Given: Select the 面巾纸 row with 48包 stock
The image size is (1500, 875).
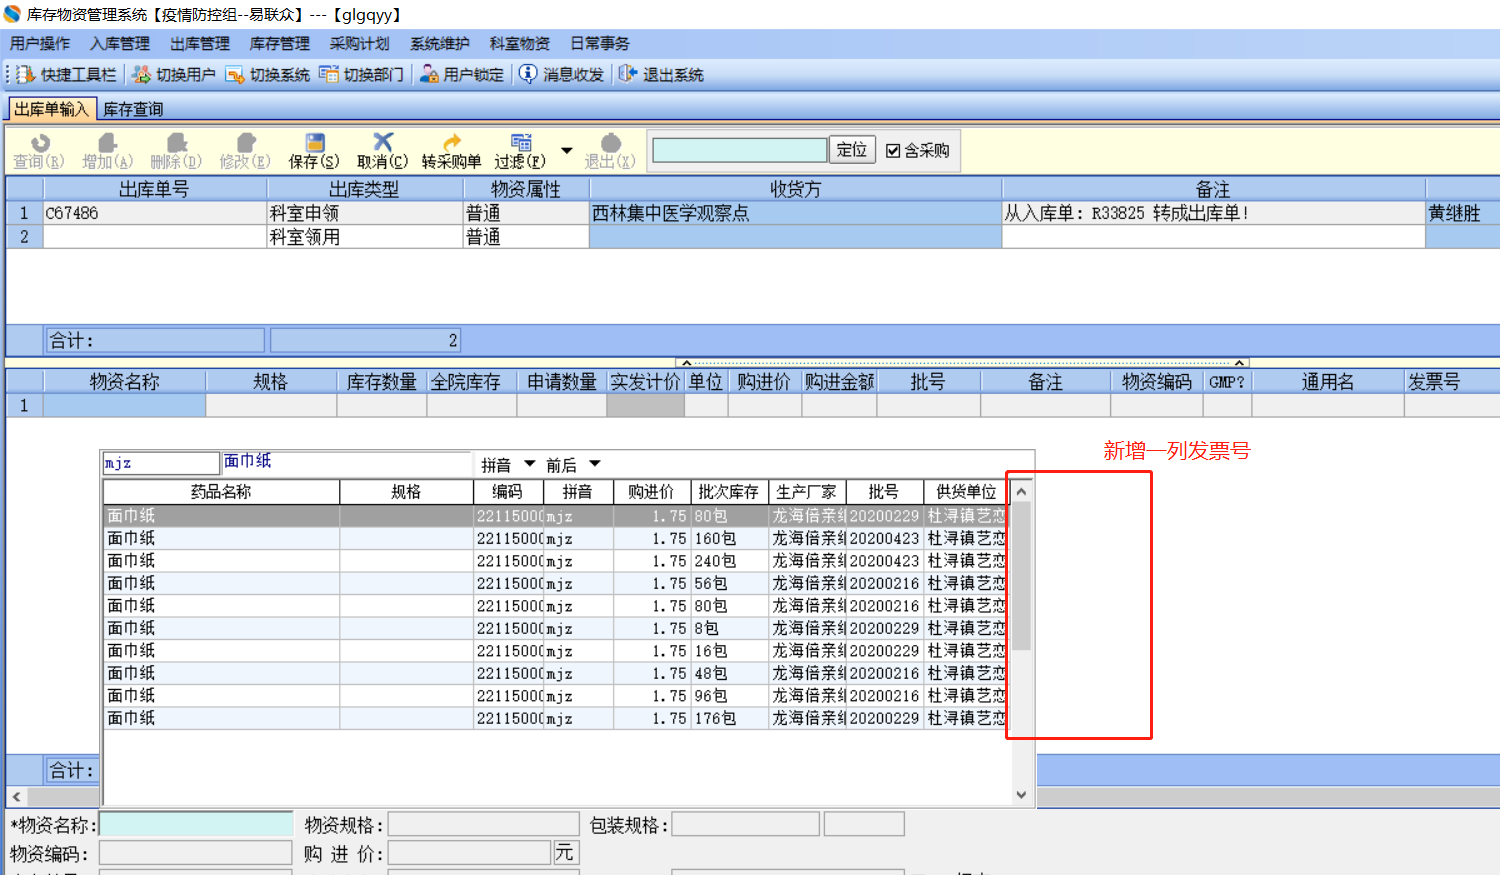Looking at the screenshot, I should [x=555, y=673].
